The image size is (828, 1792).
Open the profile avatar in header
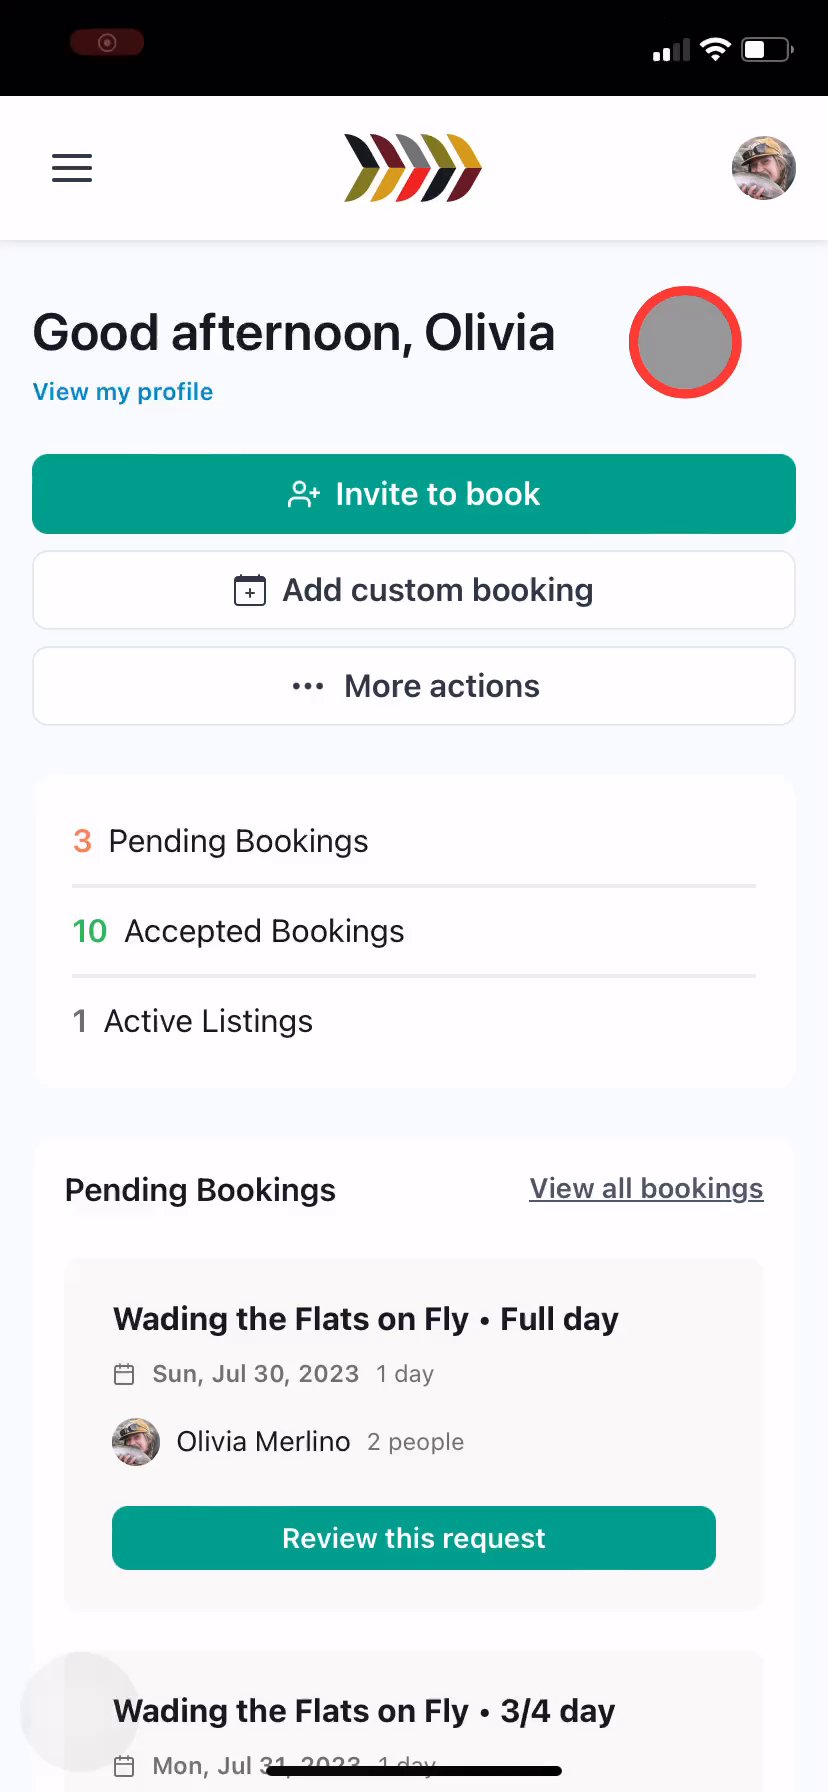[763, 168]
